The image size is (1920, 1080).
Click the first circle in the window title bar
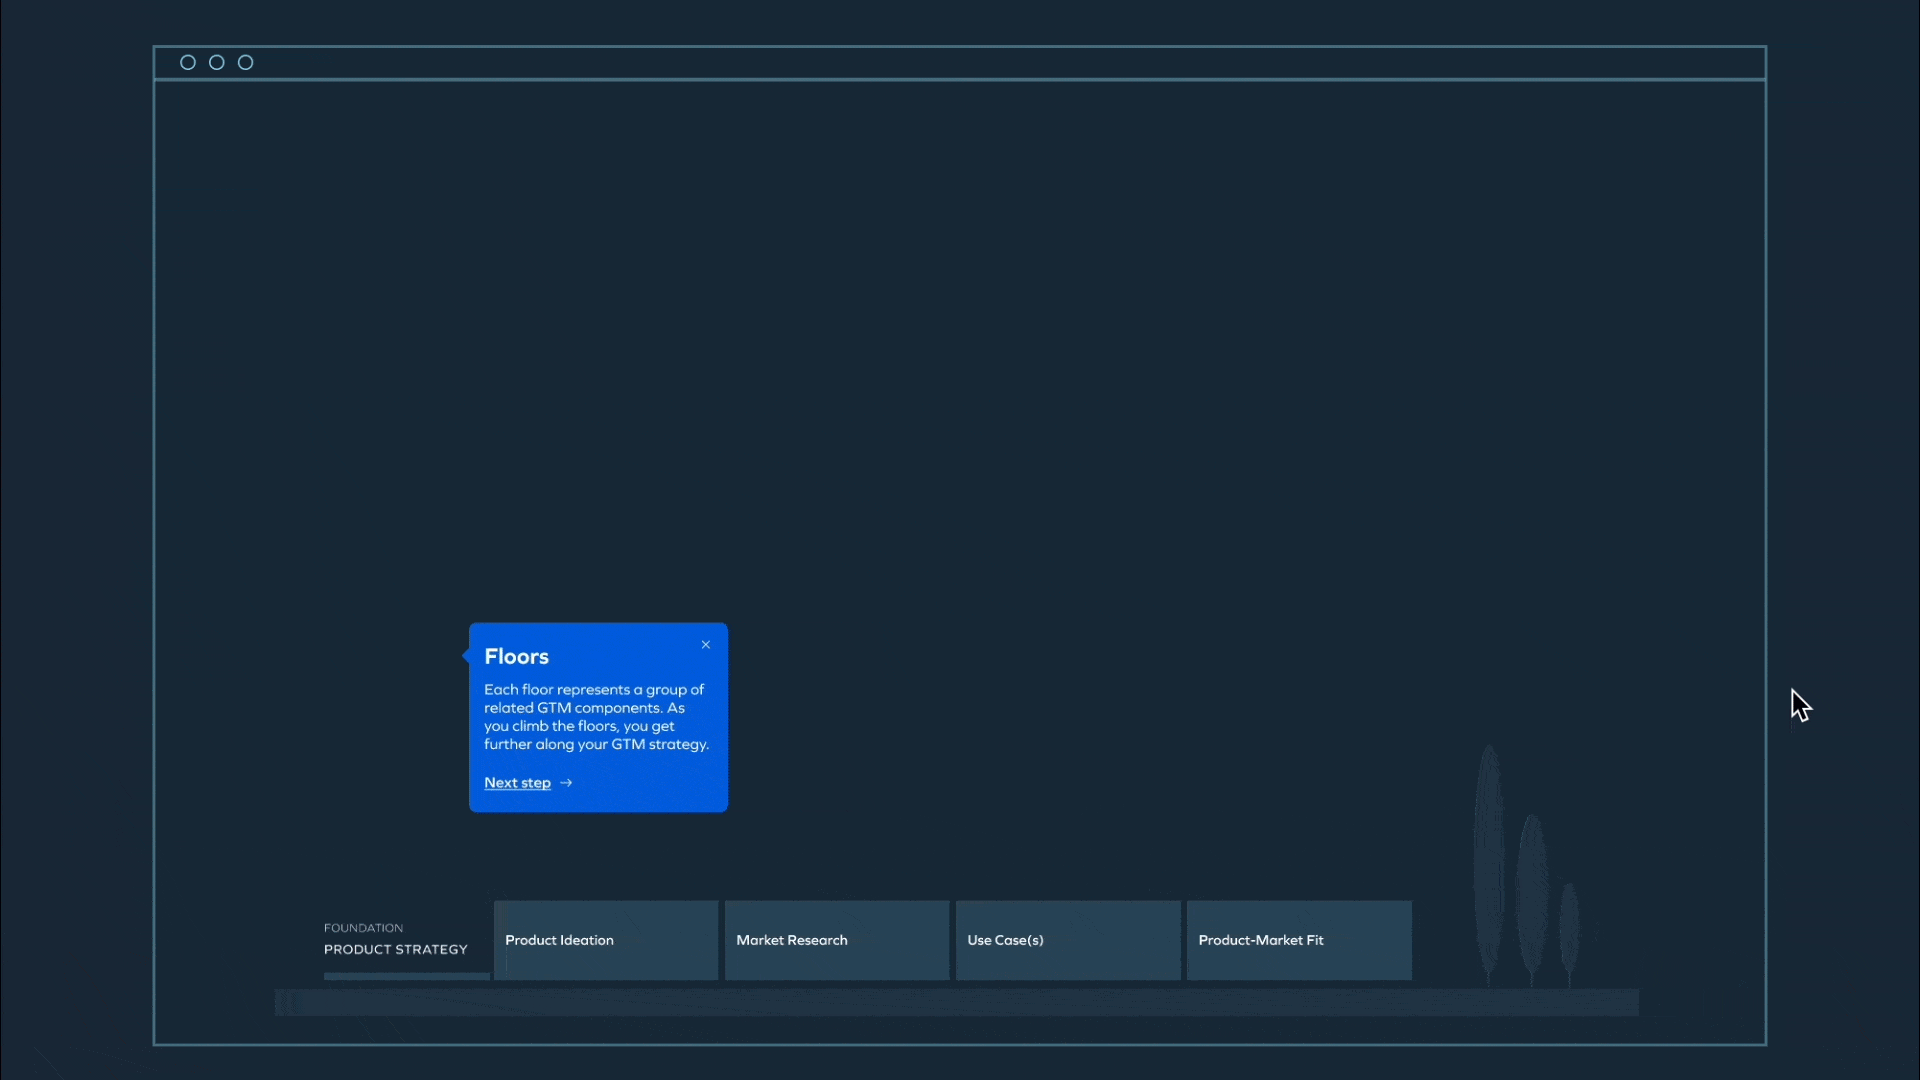pyautogui.click(x=187, y=63)
